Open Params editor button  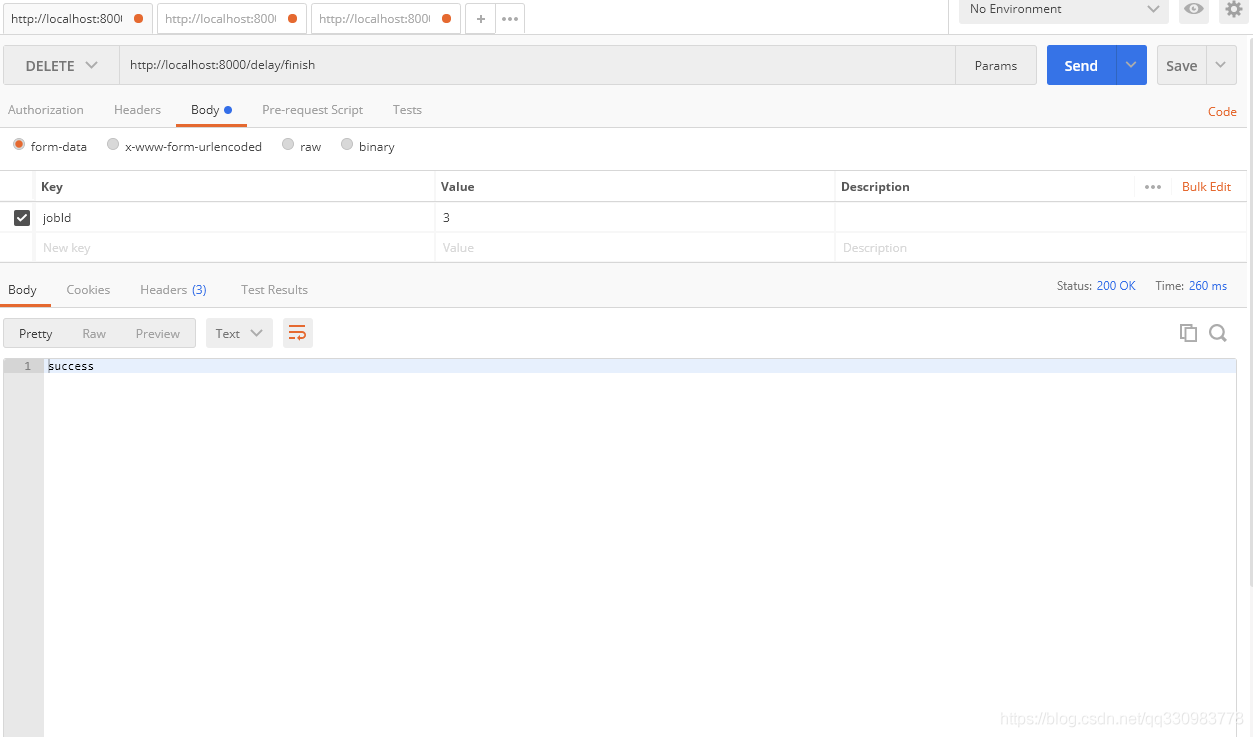click(x=995, y=65)
